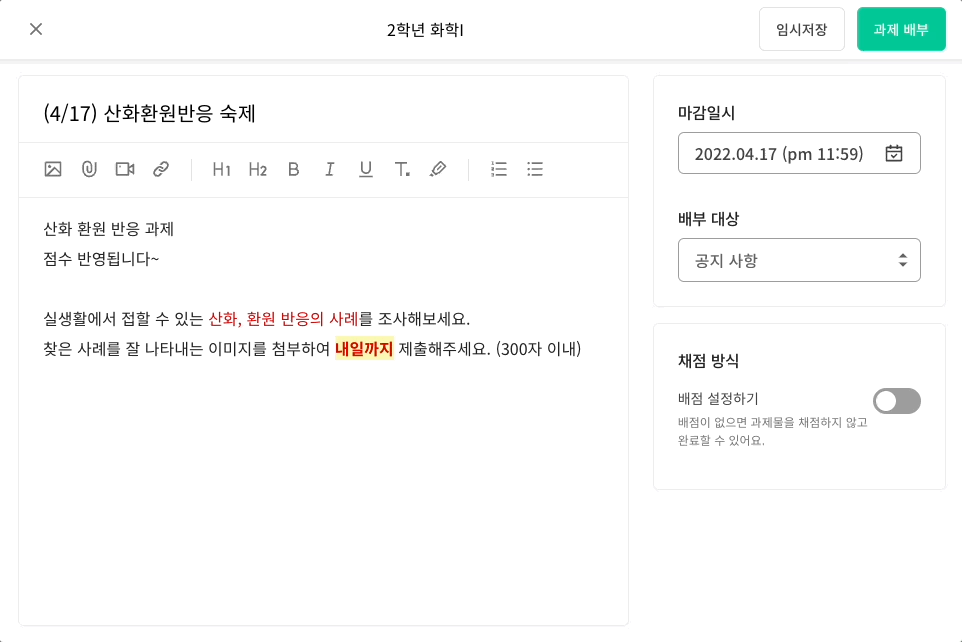Enable the 배점 설정하기 toggle
The height and width of the screenshot is (642, 962).
896,401
